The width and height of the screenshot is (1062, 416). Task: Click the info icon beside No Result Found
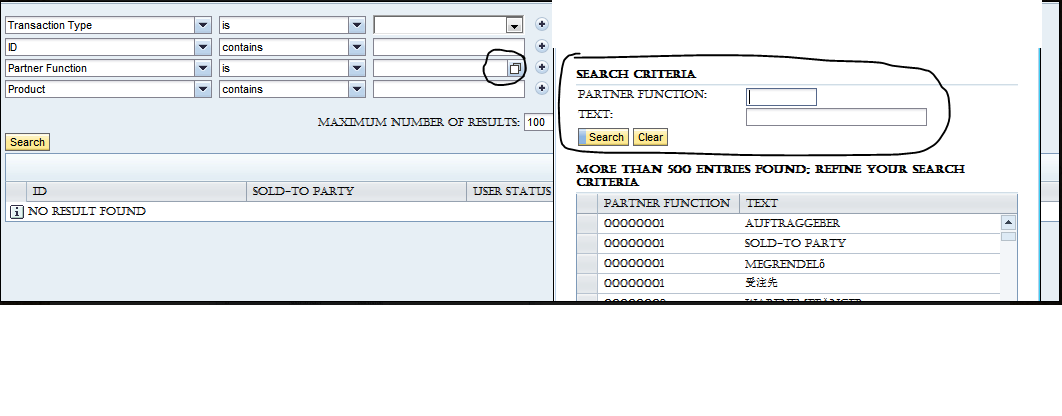pos(17,212)
